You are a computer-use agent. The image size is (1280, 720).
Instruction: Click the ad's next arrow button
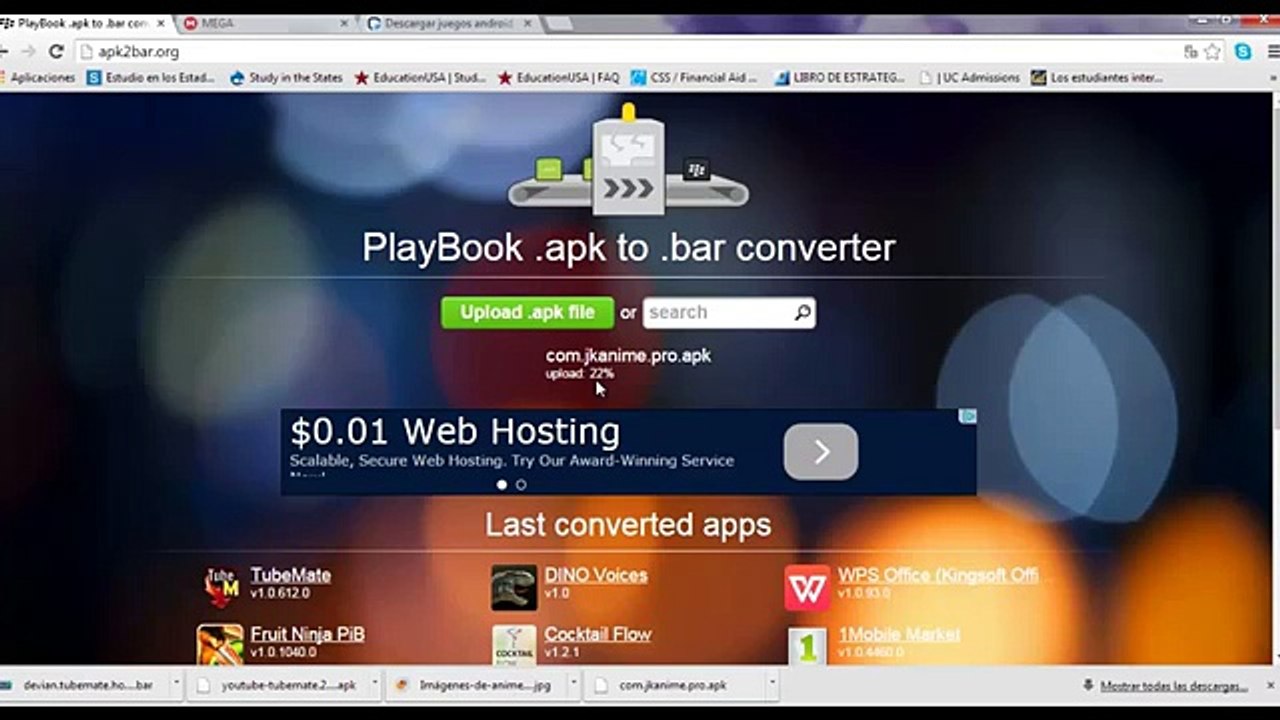[x=821, y=452]
